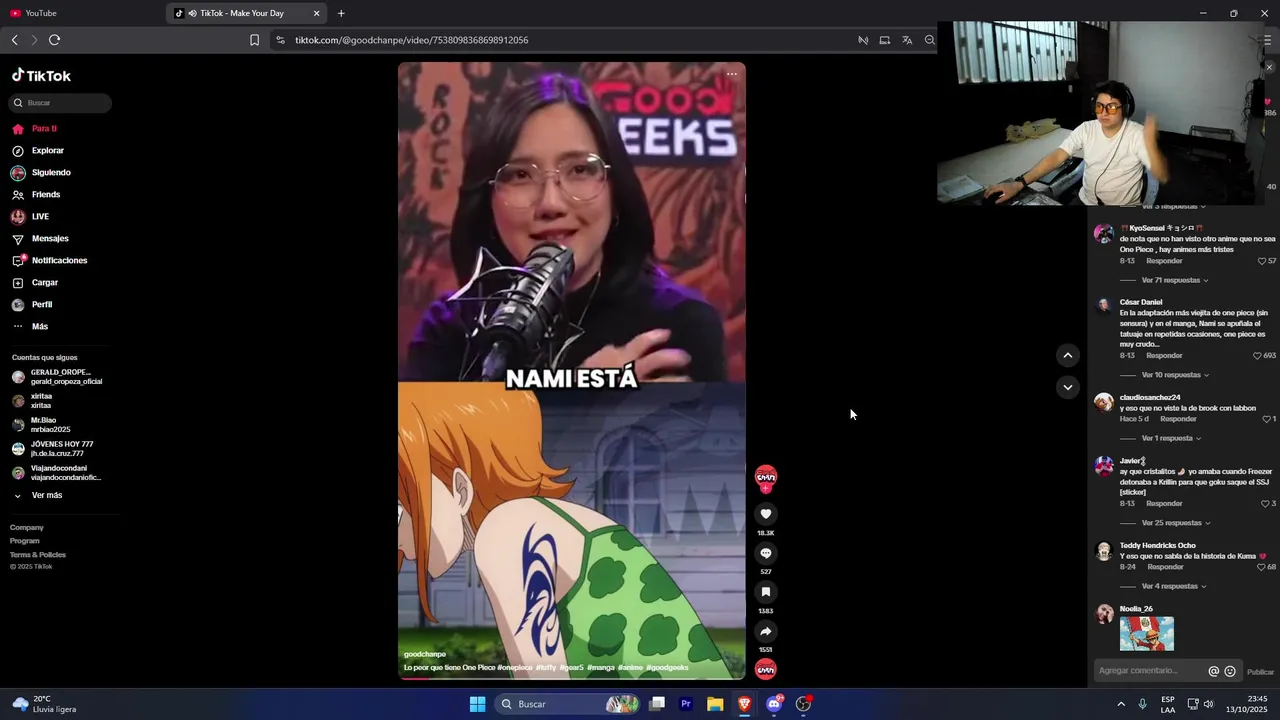Open Windows Start menu
This screenshot has width=1280, height=720.
click(x=478, y=704)
